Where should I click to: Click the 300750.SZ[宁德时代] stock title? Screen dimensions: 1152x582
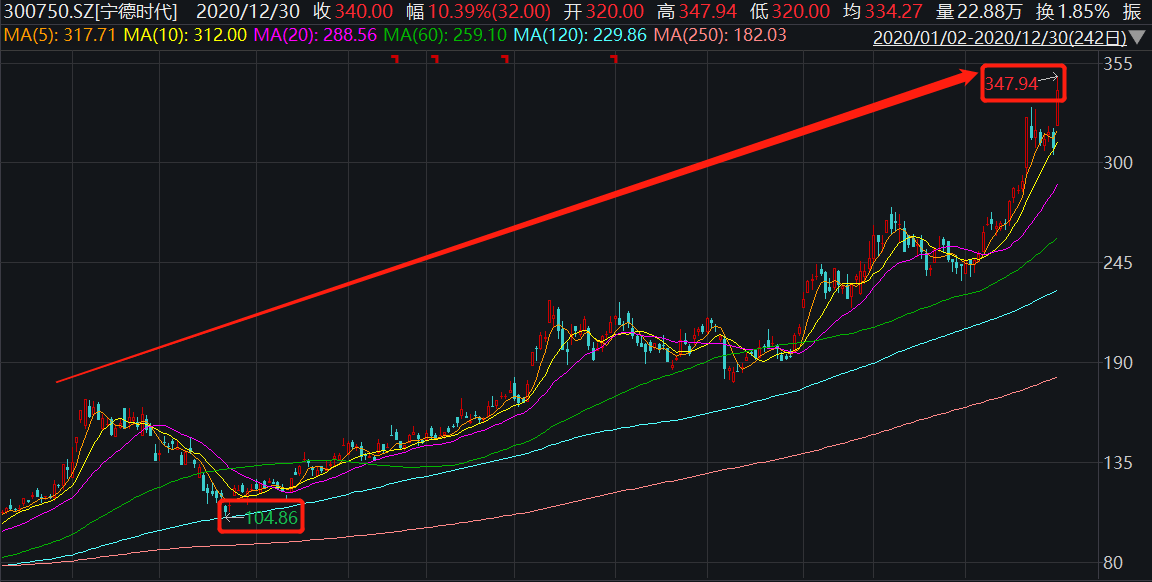tap(90, 11)
